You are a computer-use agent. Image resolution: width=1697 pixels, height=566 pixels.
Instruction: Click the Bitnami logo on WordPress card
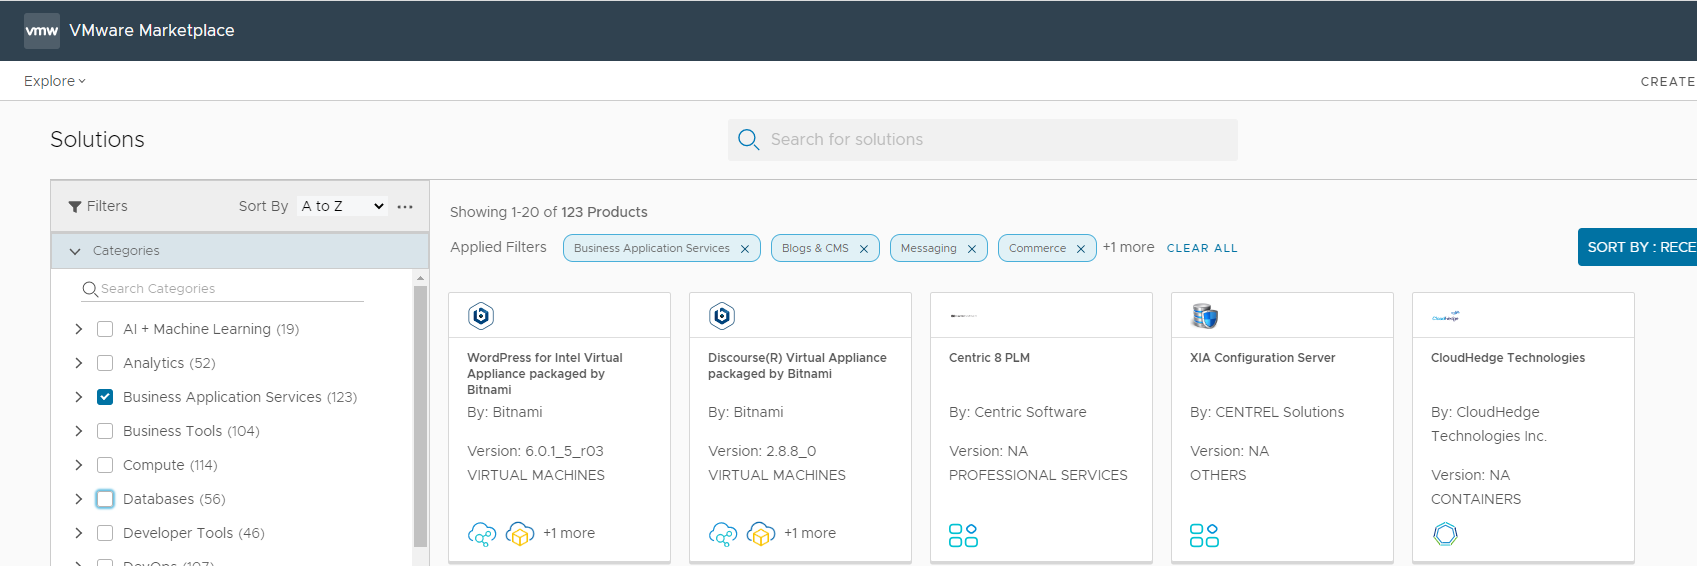[x=481, y=316]
